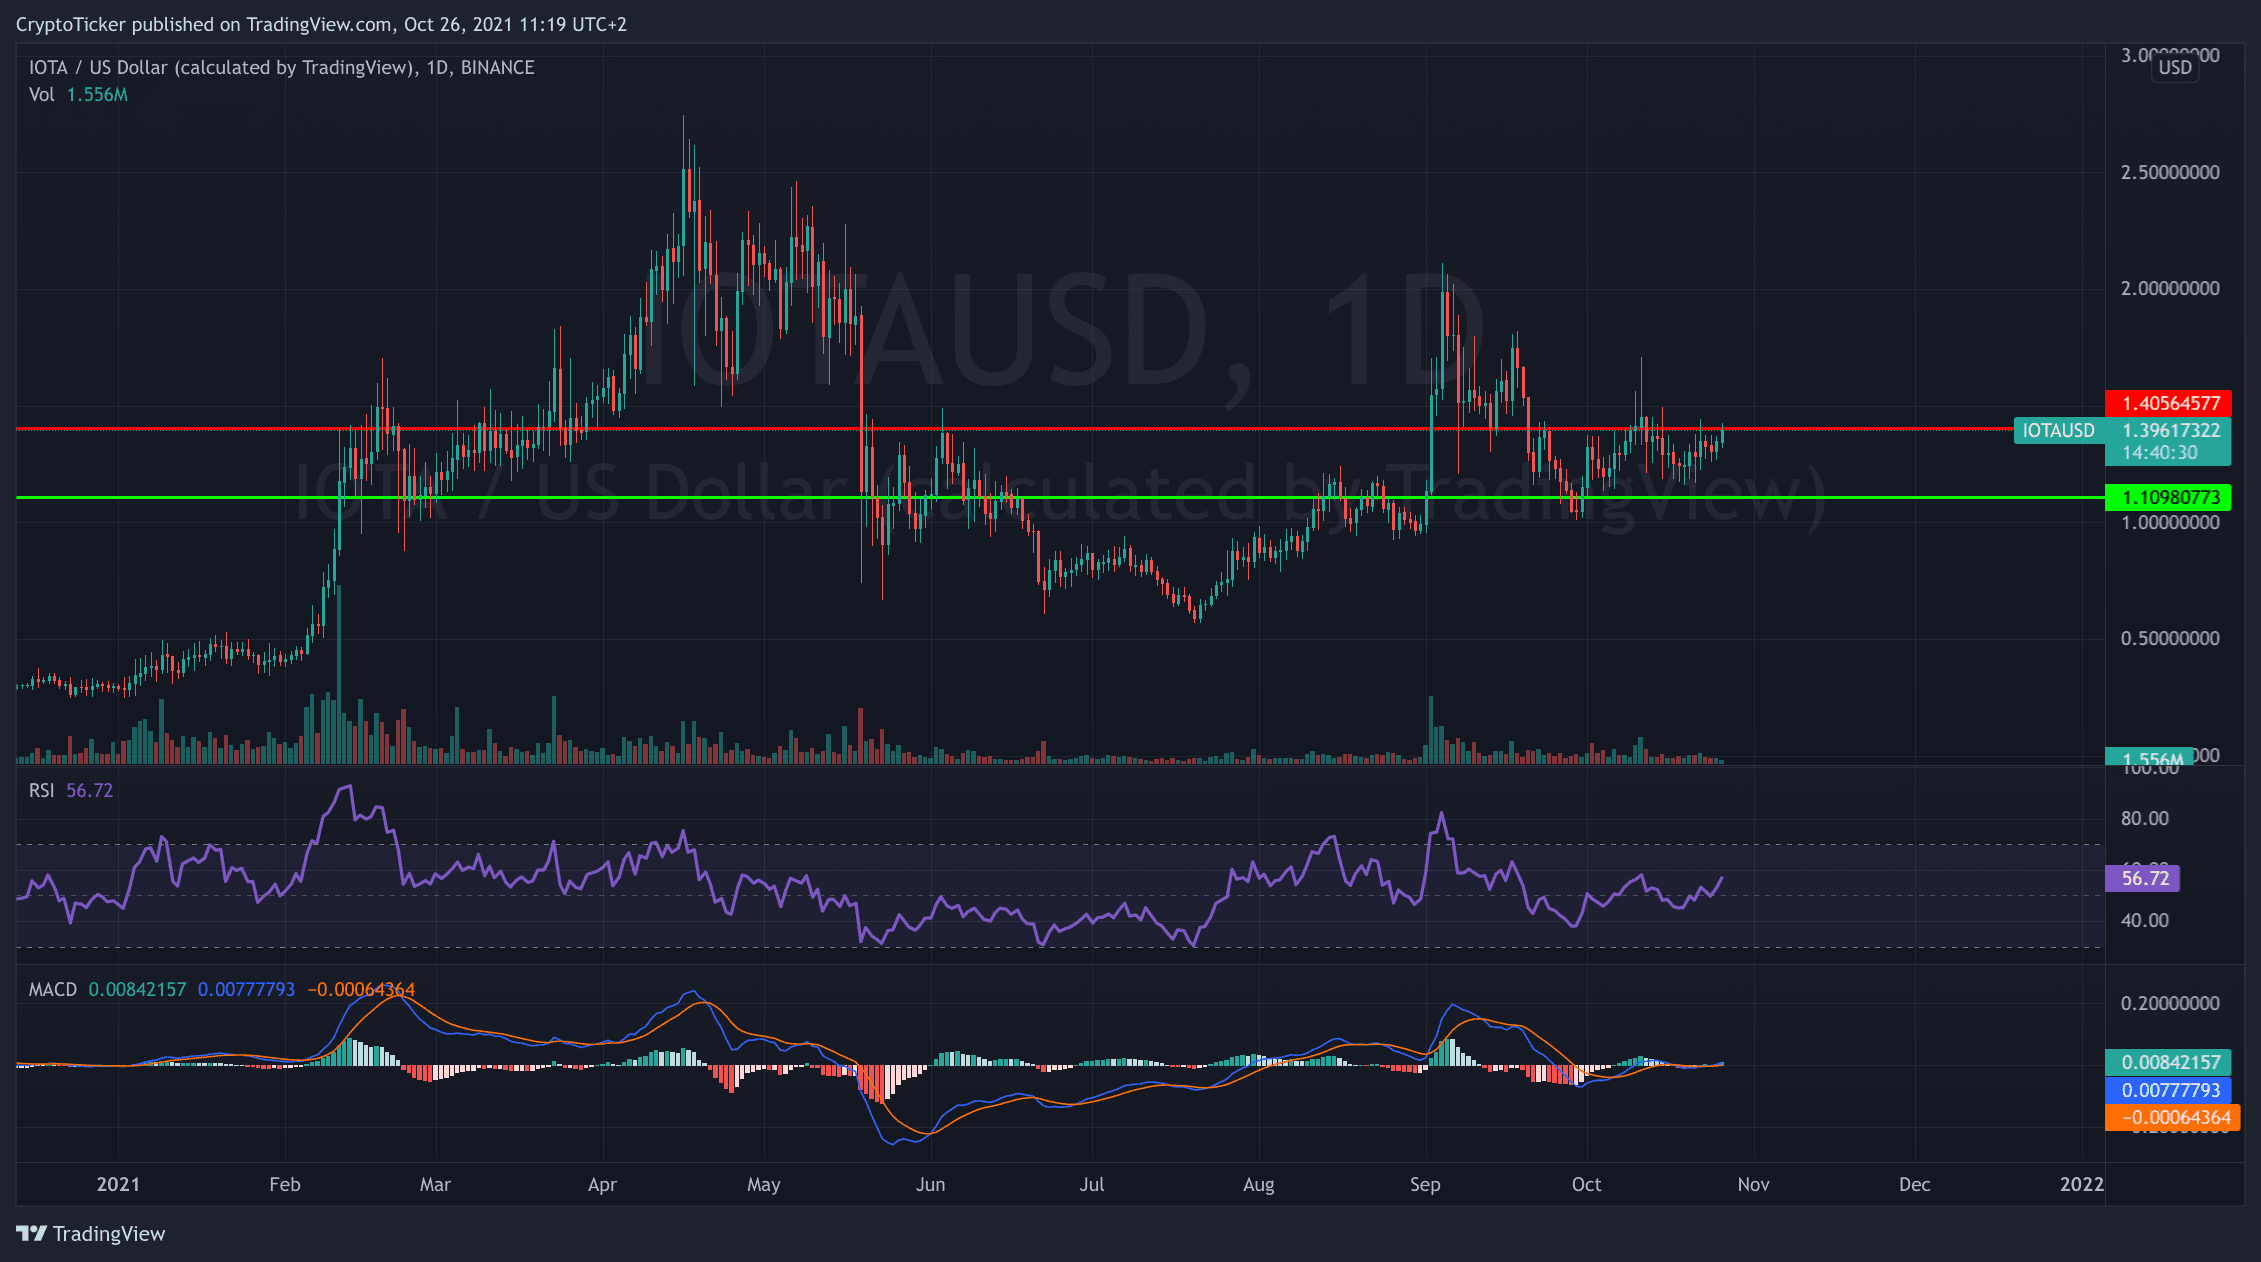Click the 2.50000000 price axis label

point(2169,172)
